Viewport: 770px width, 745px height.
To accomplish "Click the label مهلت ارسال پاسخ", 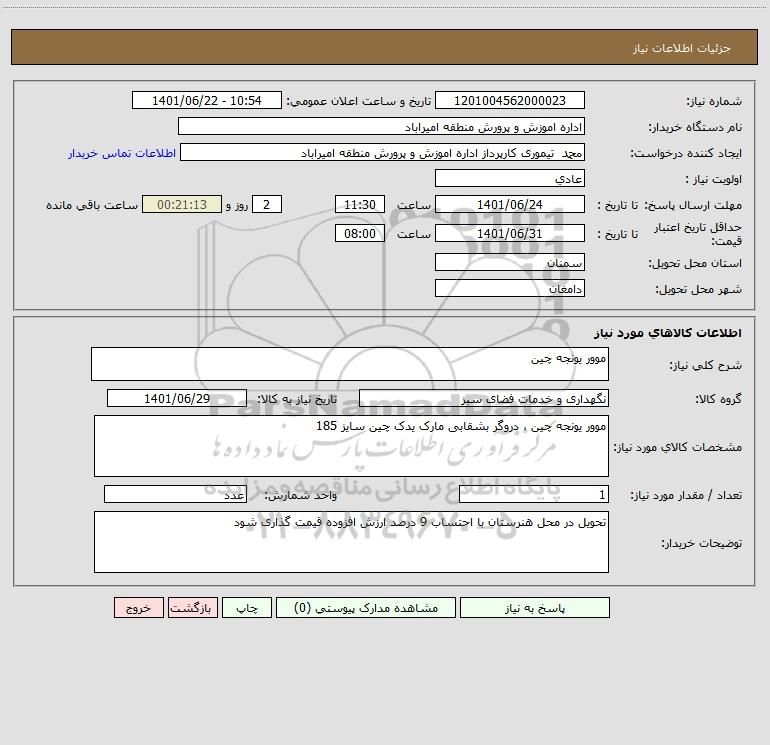I will (693, 205).
